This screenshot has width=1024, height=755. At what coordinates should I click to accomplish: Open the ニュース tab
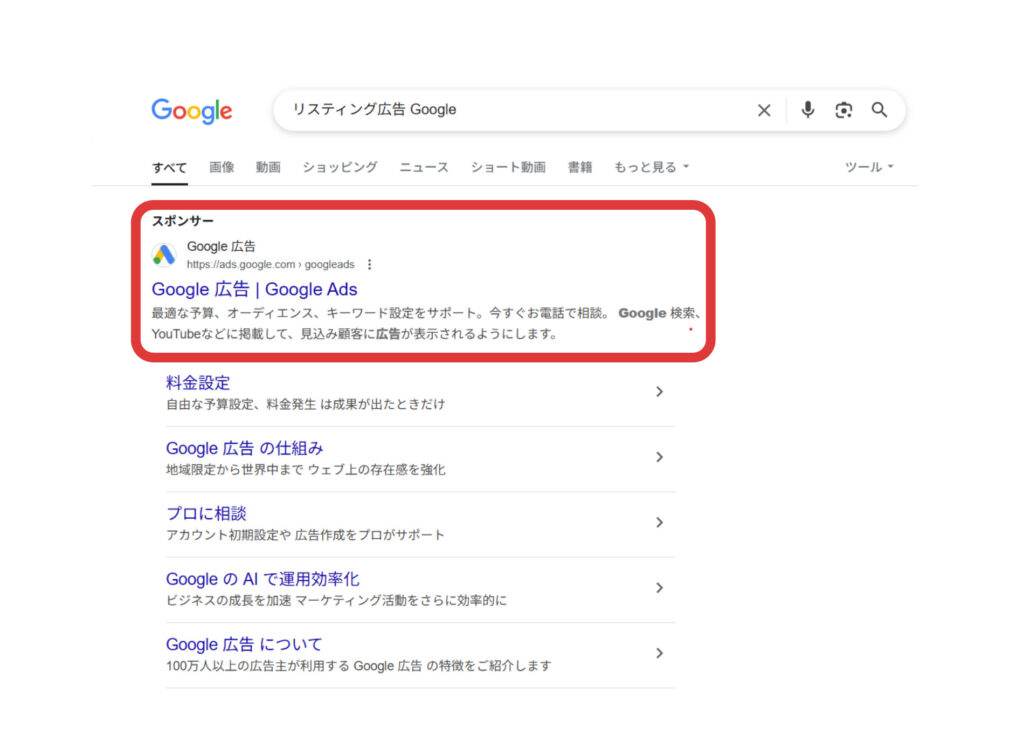pos(424,167)
